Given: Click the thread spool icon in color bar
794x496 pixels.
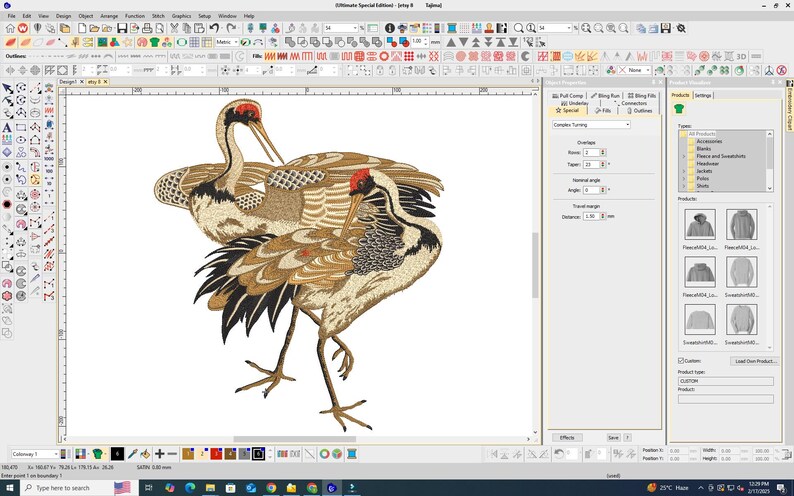Looking at the screenshot, I should (x=352, y=454).
